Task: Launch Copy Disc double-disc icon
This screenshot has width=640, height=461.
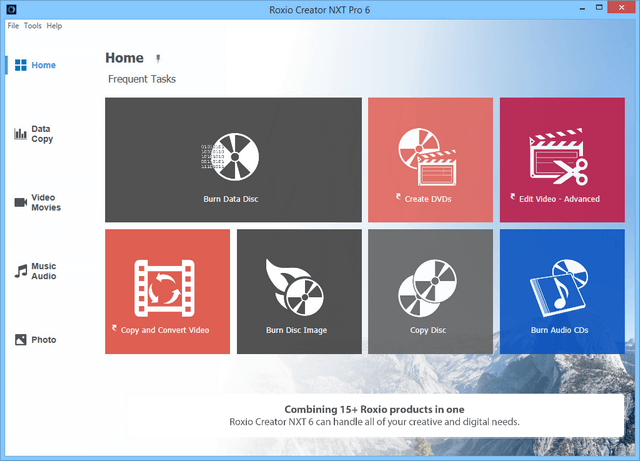Action: (427, 288)
